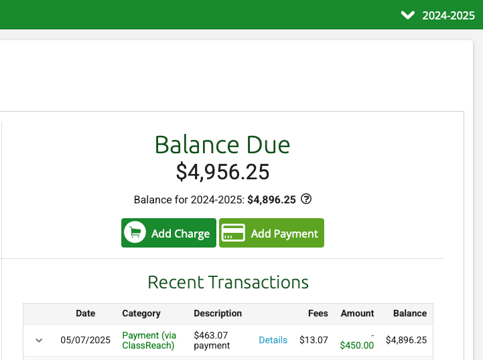Click the Add Payment button
Image resolution: width=483 pixels, height=360 pixels.
pos(271,233)
